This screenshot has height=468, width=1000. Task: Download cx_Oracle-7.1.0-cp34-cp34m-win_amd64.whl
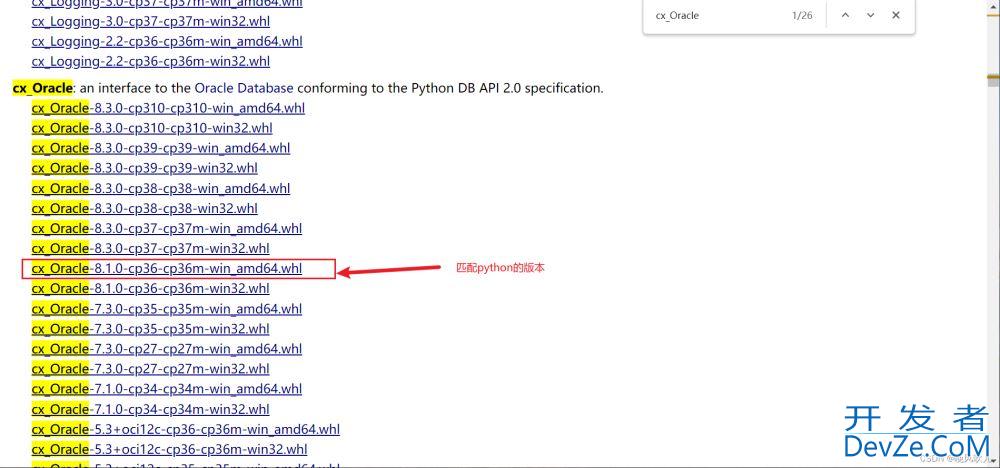tap(167, 389)
